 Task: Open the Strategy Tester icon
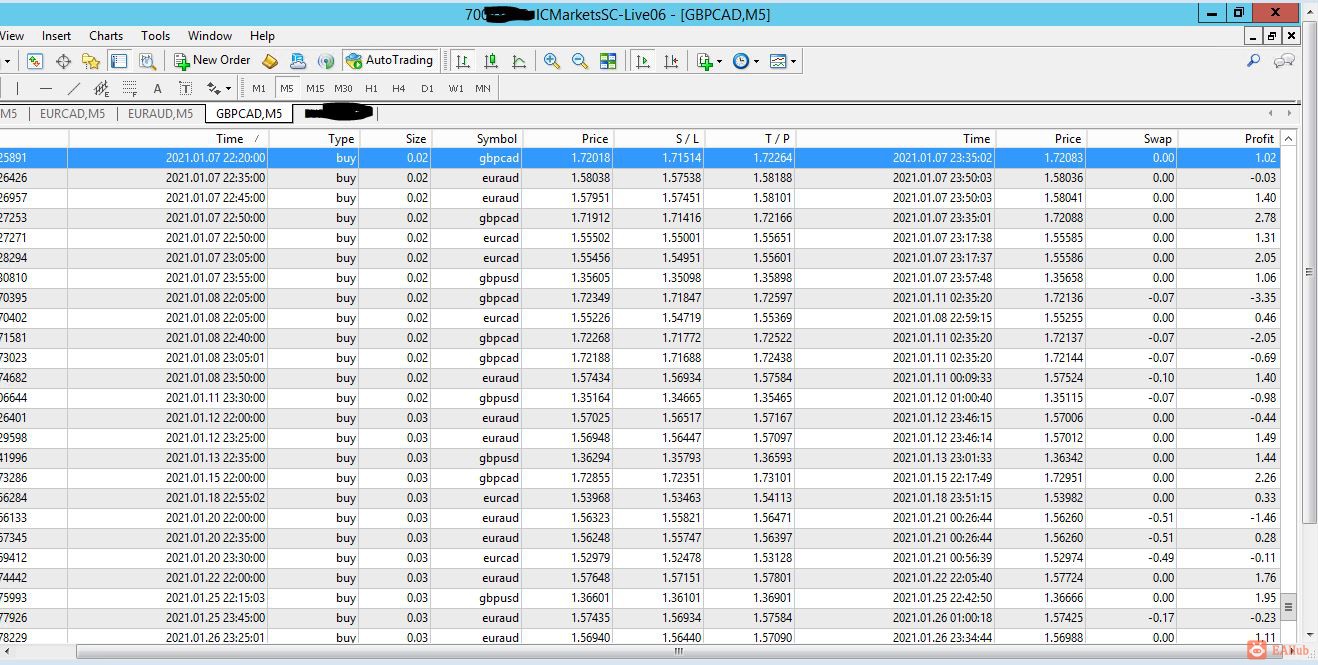pos(147,61)
